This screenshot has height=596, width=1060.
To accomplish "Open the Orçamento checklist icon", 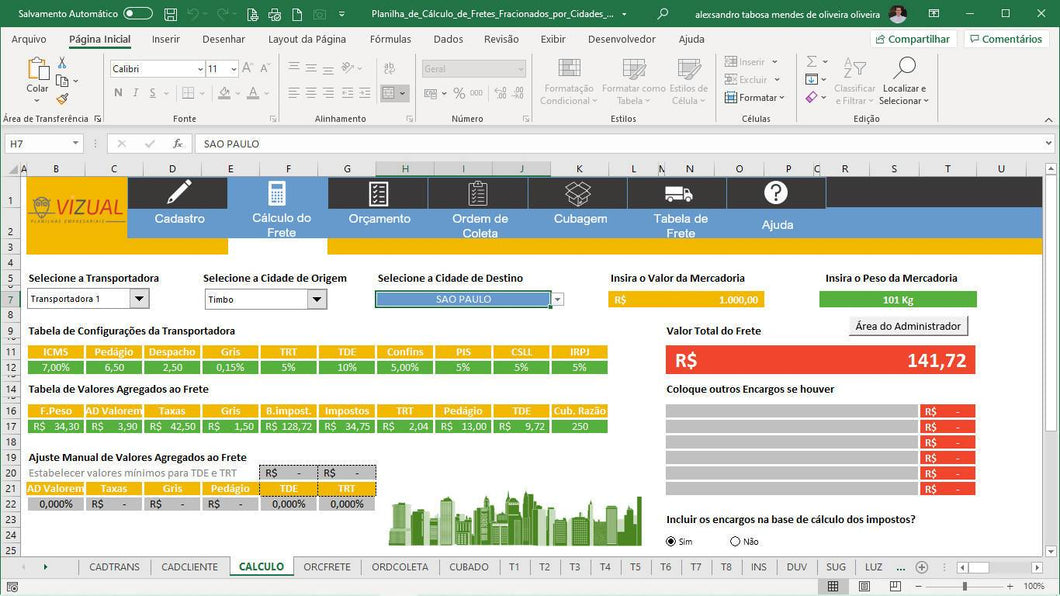I will (x=379, y=194).
